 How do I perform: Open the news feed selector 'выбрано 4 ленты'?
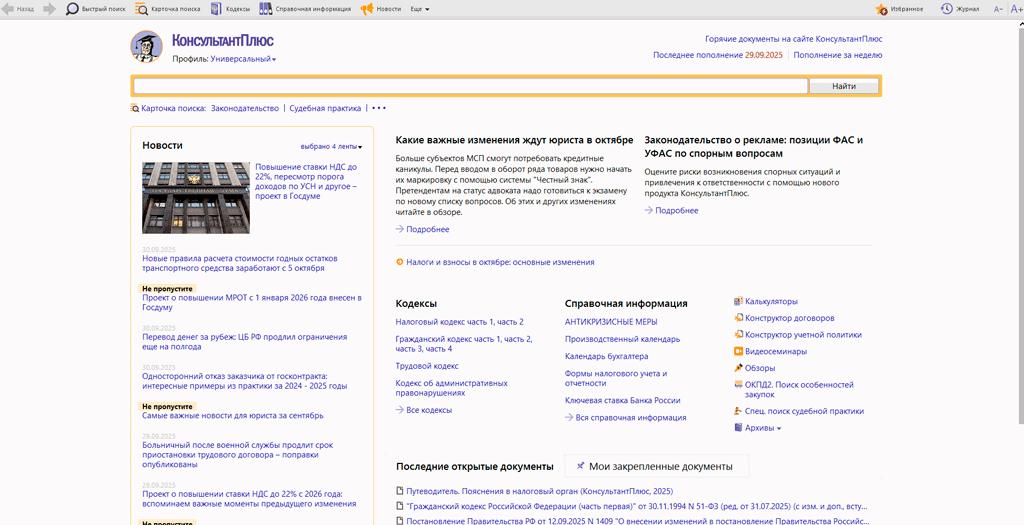[x=331, y=146]
